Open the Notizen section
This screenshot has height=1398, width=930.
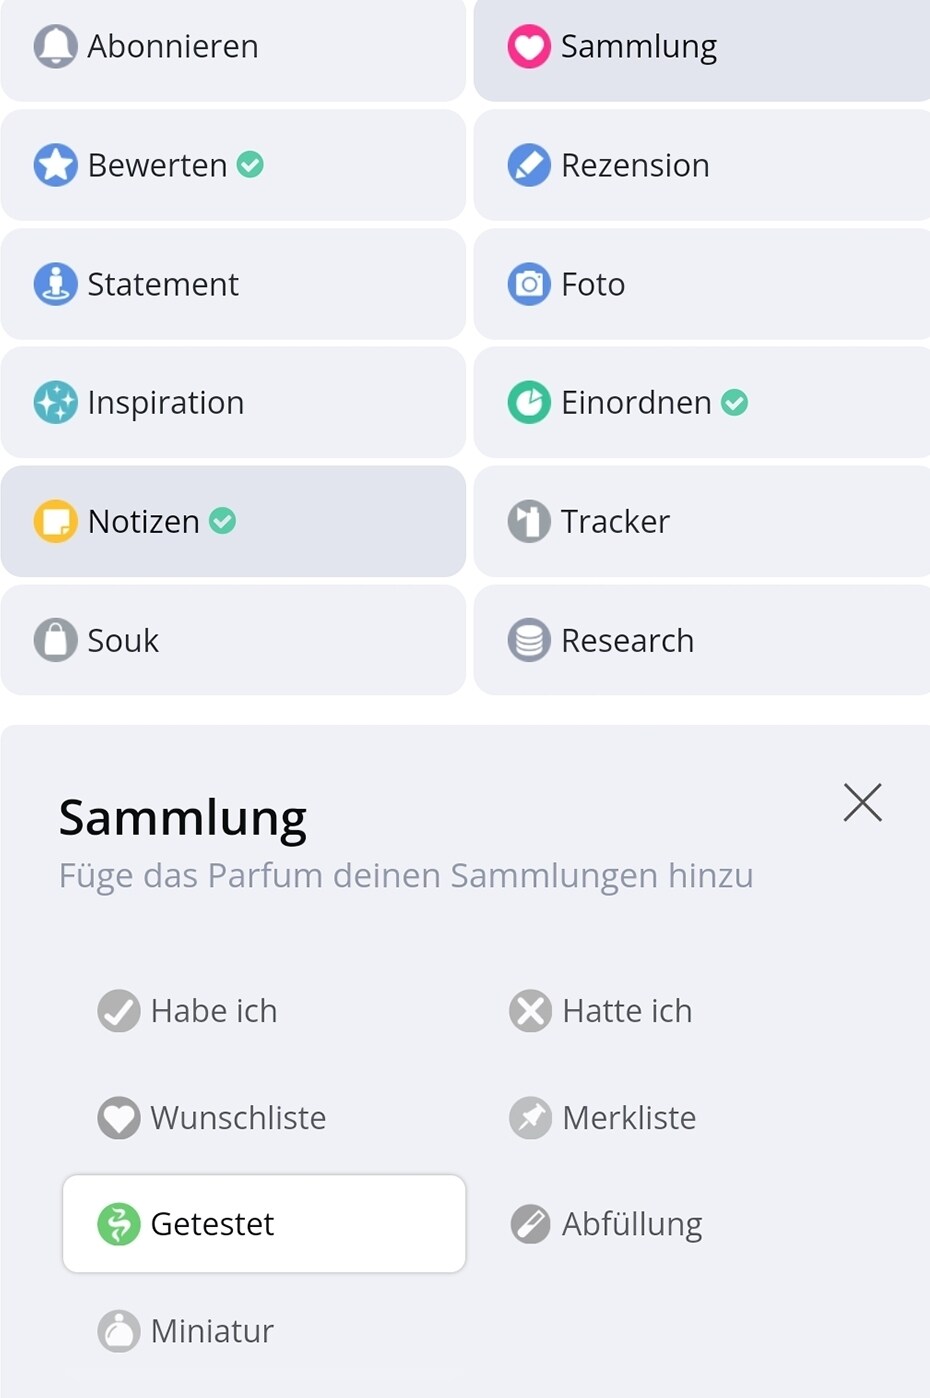[233, 521]
